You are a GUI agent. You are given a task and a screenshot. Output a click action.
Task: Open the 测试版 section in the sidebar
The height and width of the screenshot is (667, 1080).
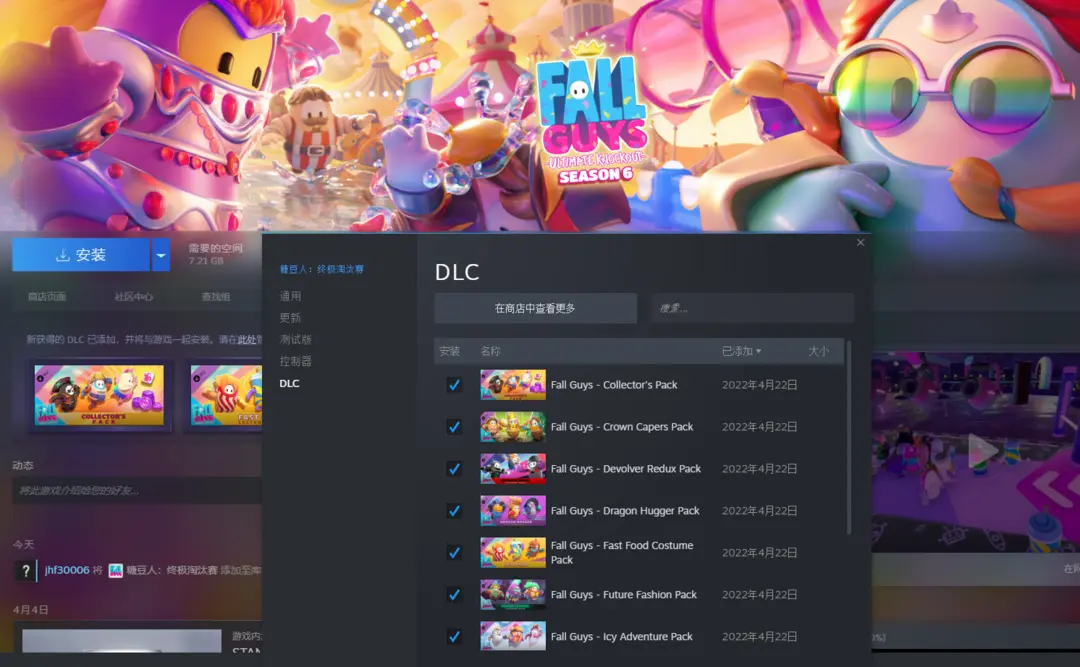point(295,340)
